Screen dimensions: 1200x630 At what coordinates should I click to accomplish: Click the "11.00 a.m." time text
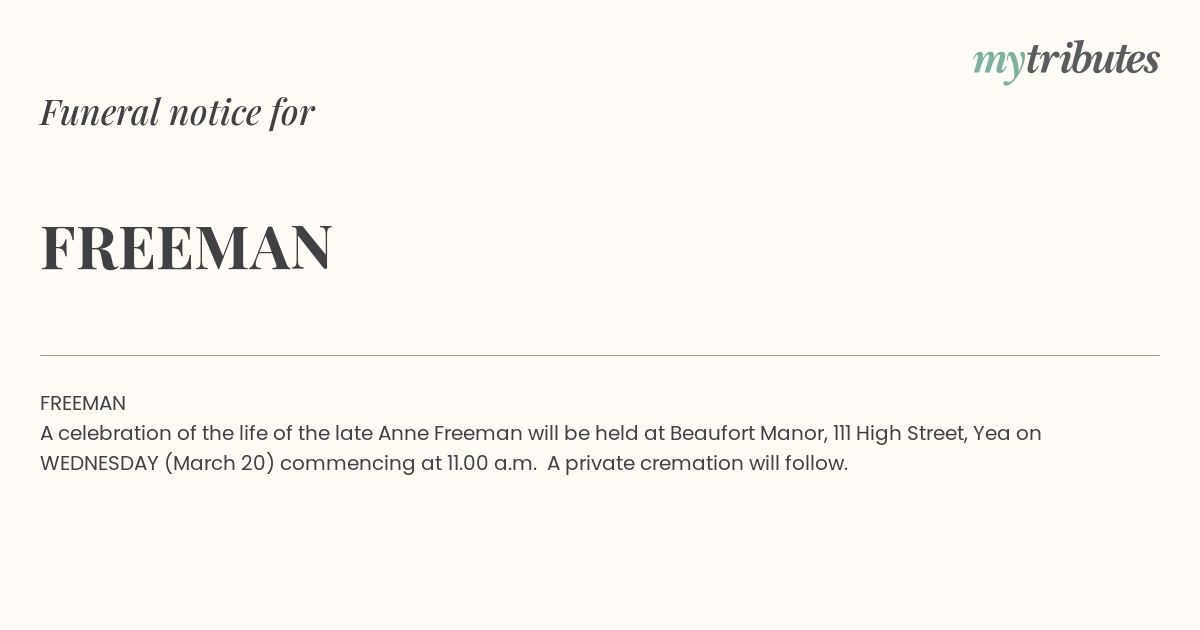(492, 463)
